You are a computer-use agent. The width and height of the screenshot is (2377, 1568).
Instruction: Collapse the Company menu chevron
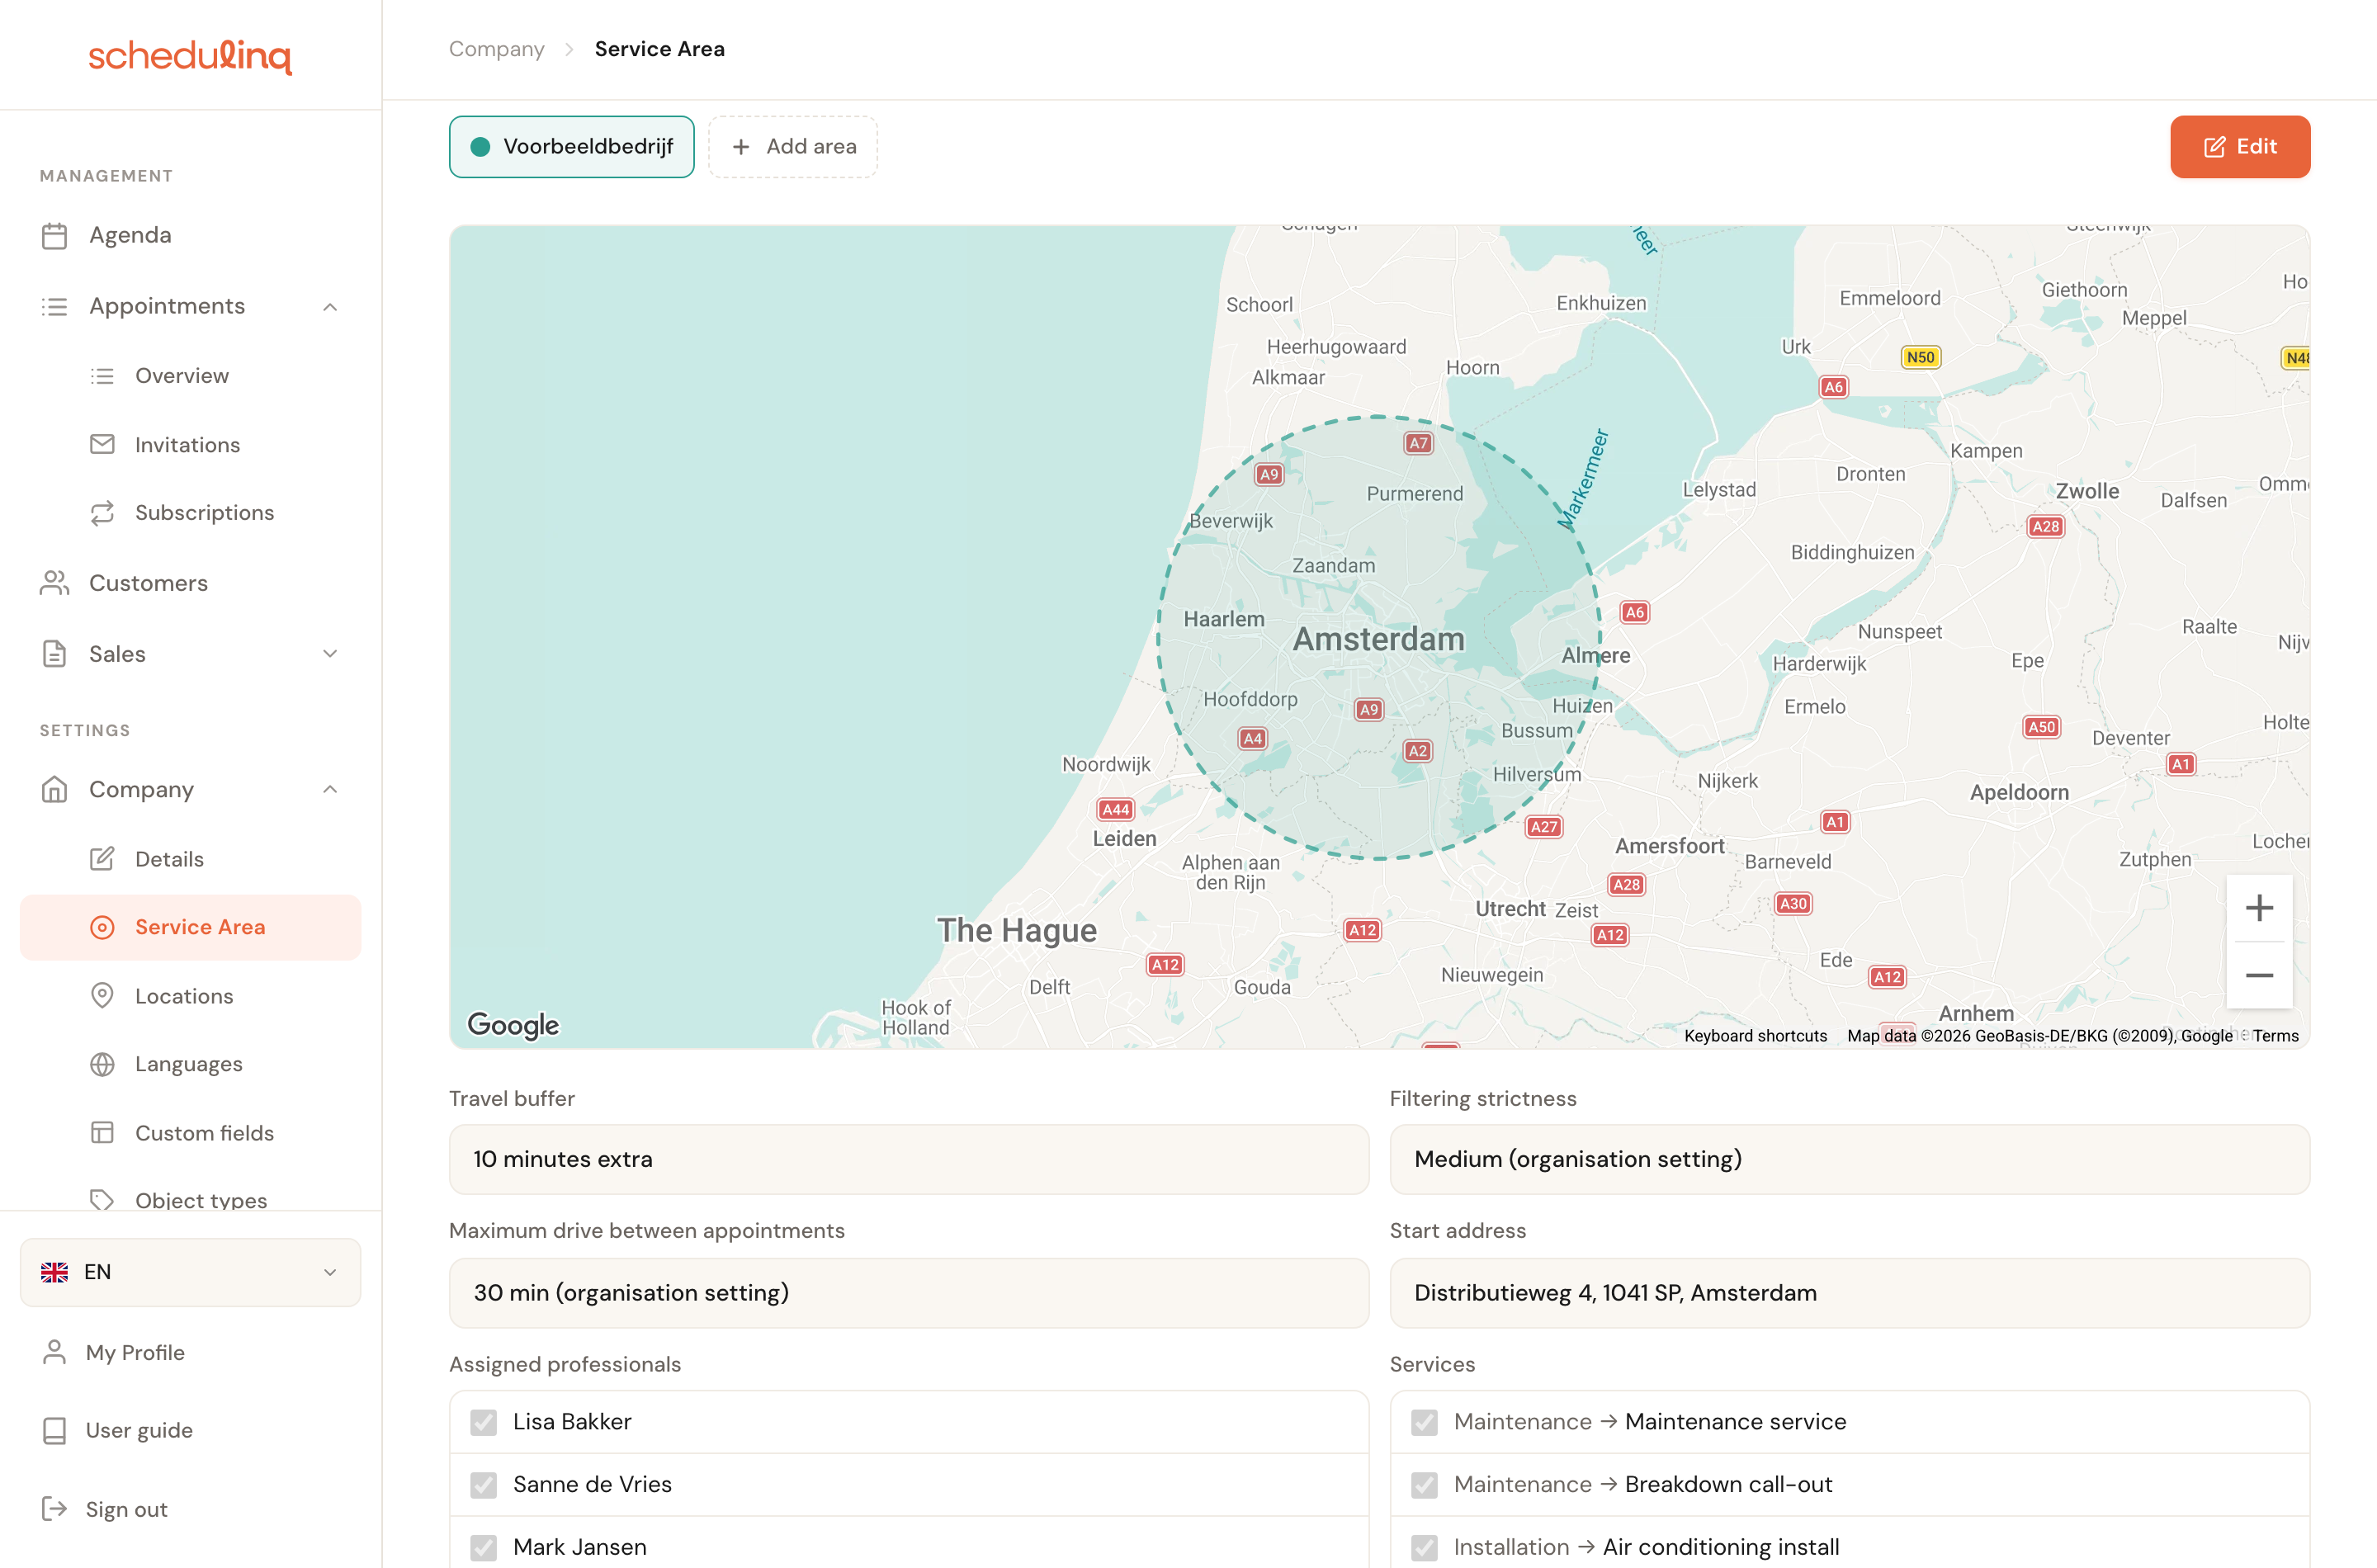coord(330,790)
